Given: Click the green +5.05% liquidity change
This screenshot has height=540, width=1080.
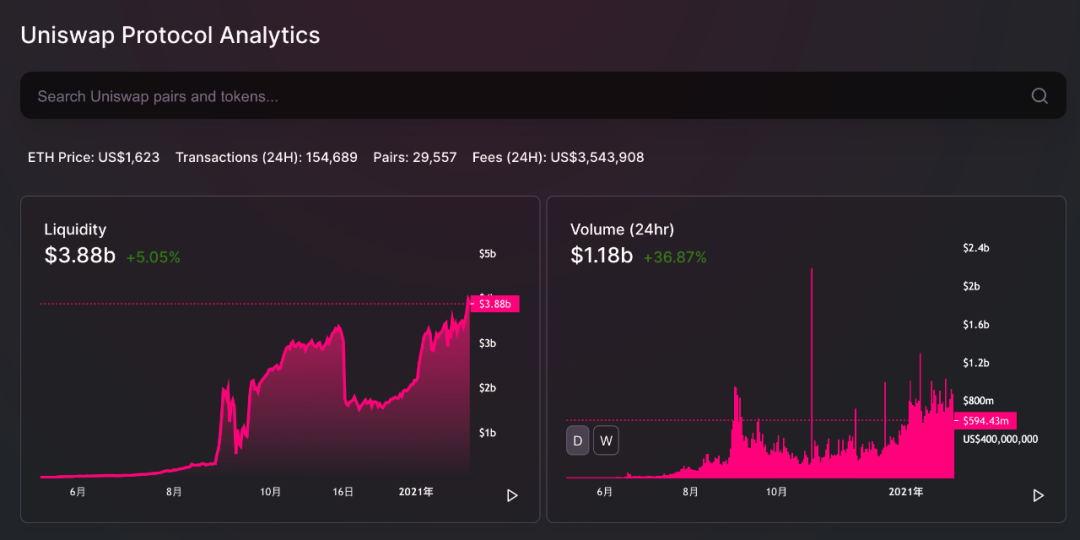Looking at the screenshot, I should [153, 257].
